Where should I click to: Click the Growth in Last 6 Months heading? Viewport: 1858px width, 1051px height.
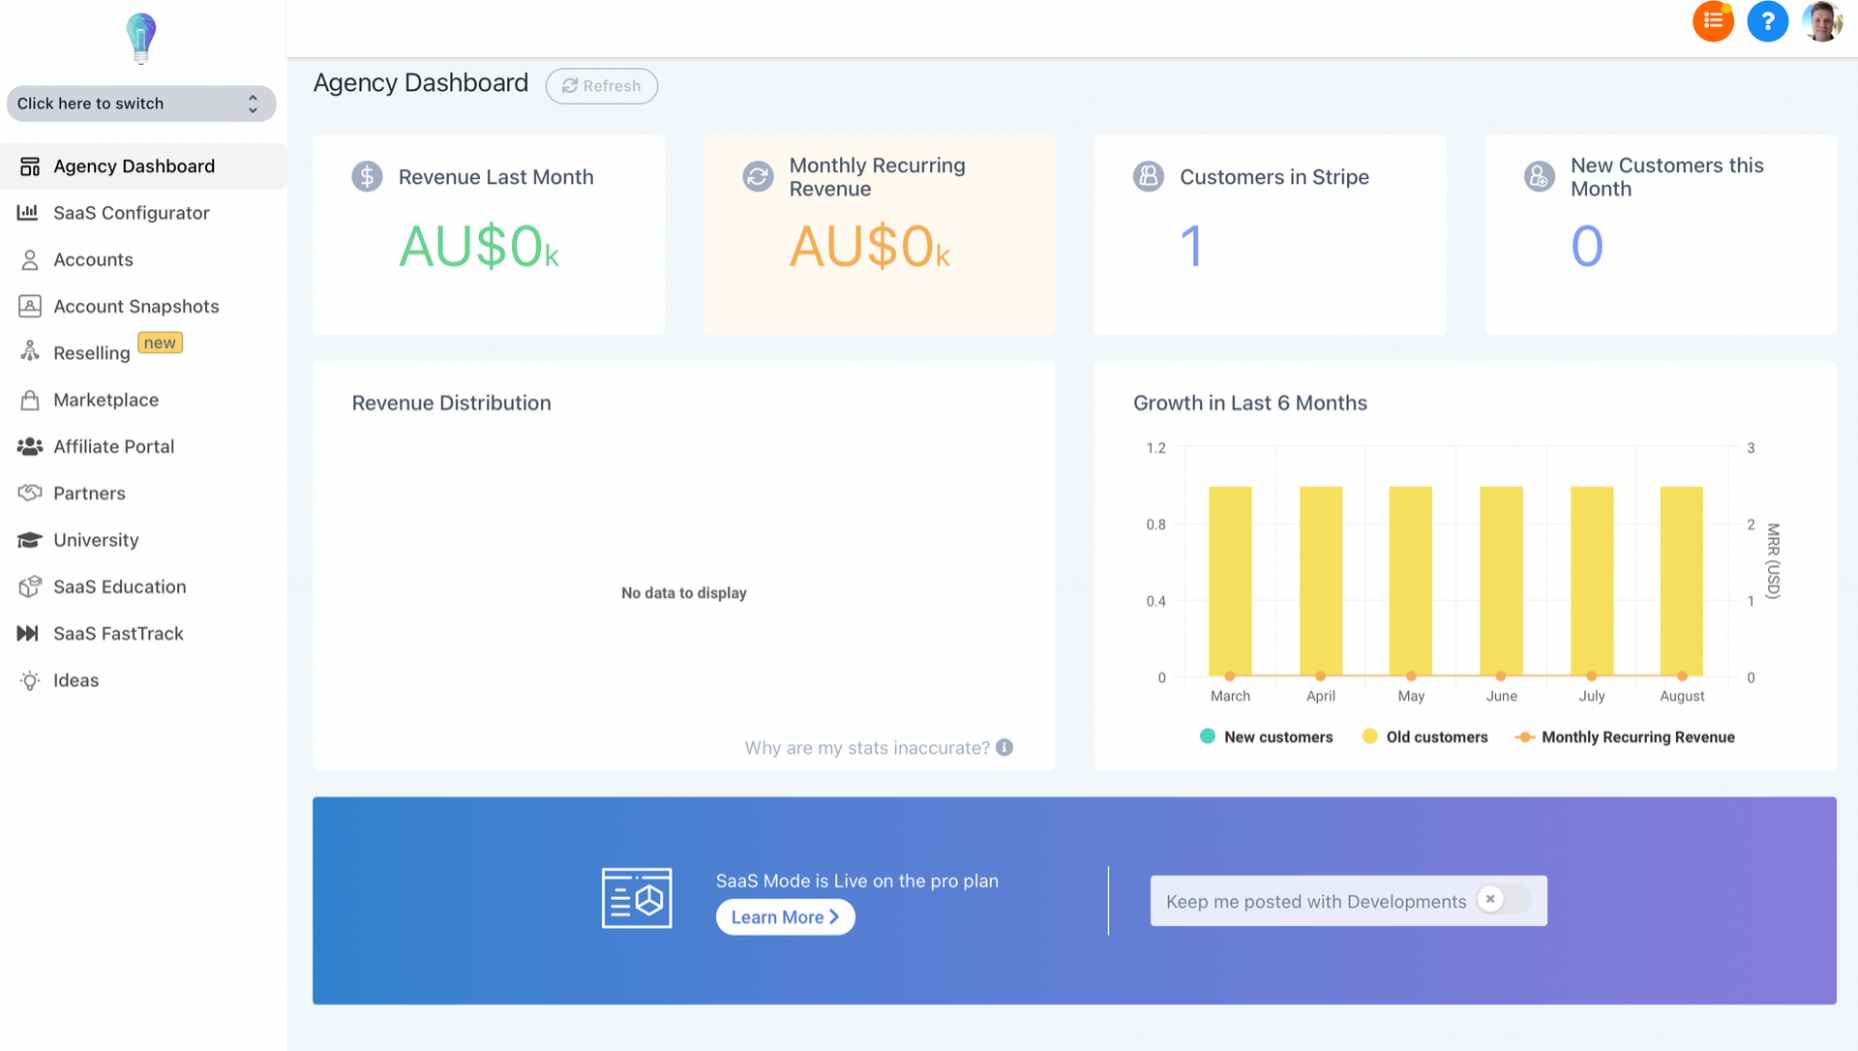pyautogui.click(x=1250, y=403)
